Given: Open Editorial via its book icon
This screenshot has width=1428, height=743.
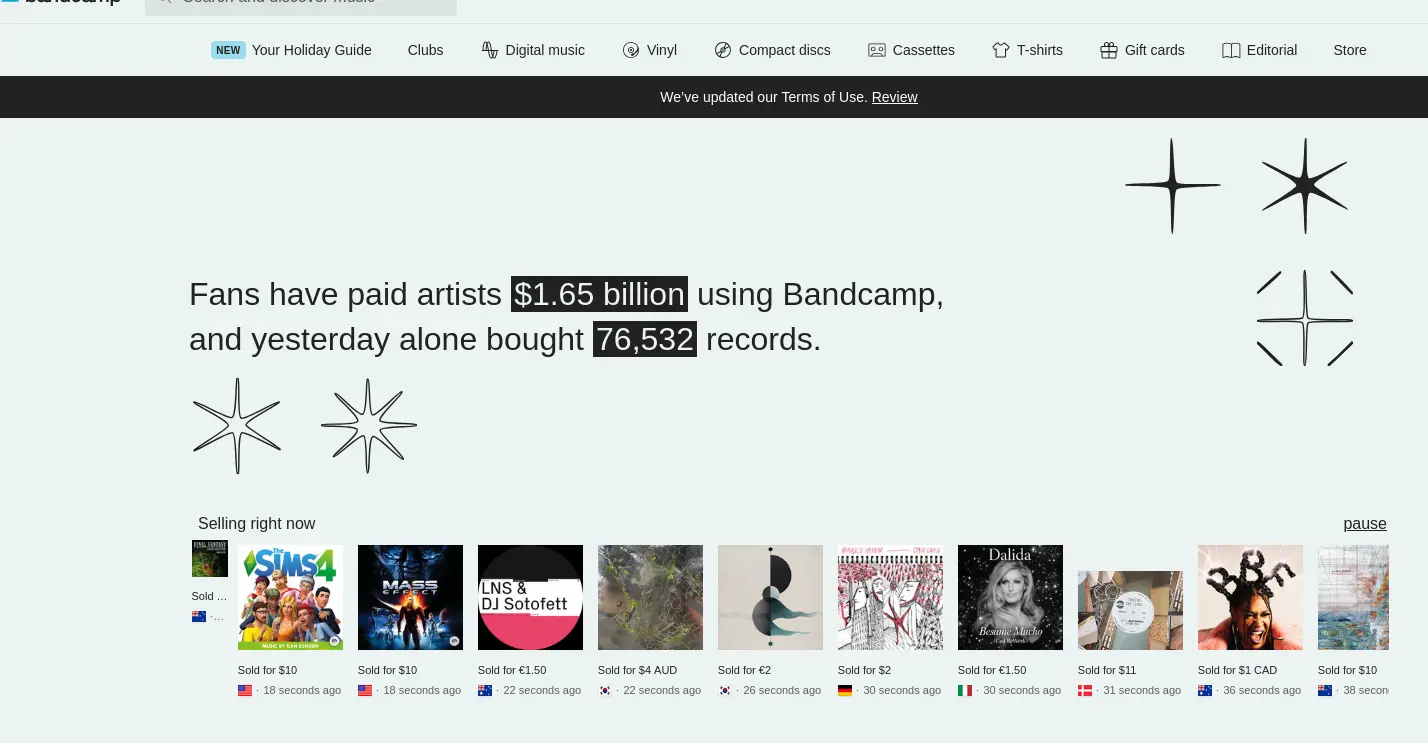Looking at the screenshot, I should click(x=1231, y=50).
